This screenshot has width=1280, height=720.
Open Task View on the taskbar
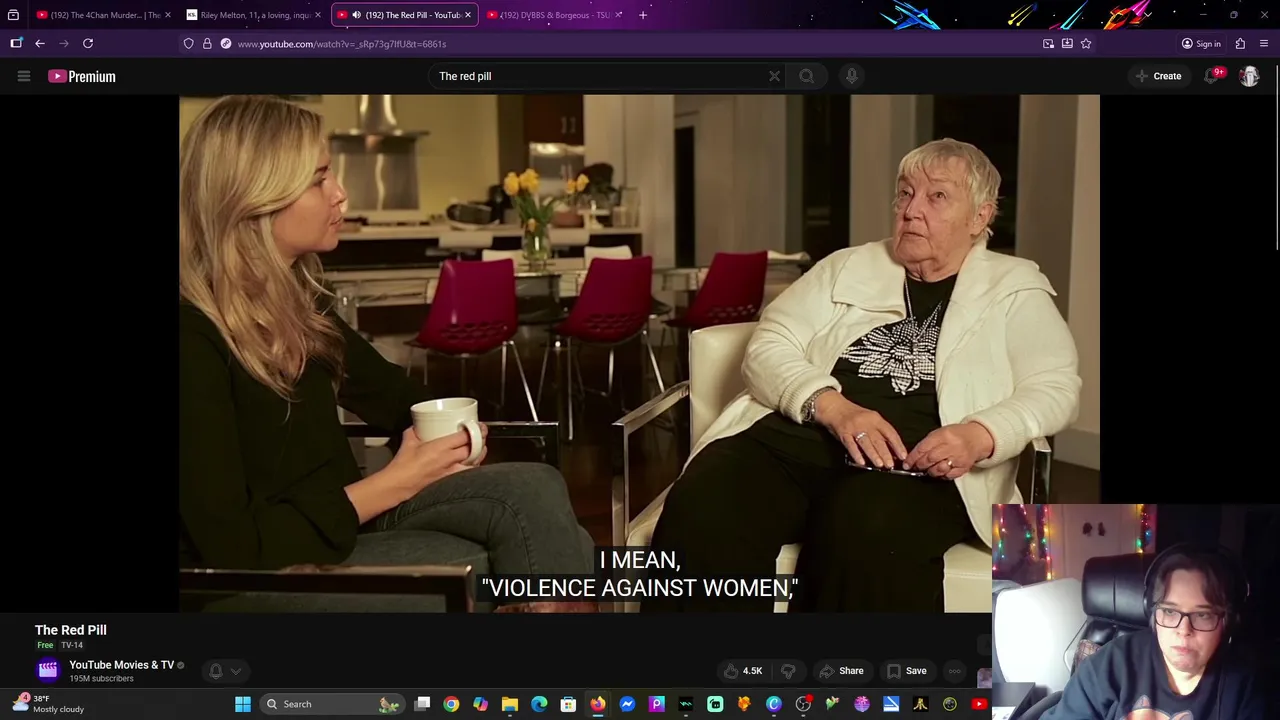coord(422,704)
